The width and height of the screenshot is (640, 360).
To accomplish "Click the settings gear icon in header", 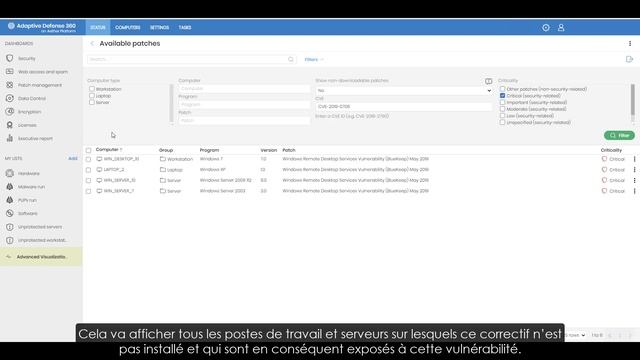I will click(x=546, y=27).
